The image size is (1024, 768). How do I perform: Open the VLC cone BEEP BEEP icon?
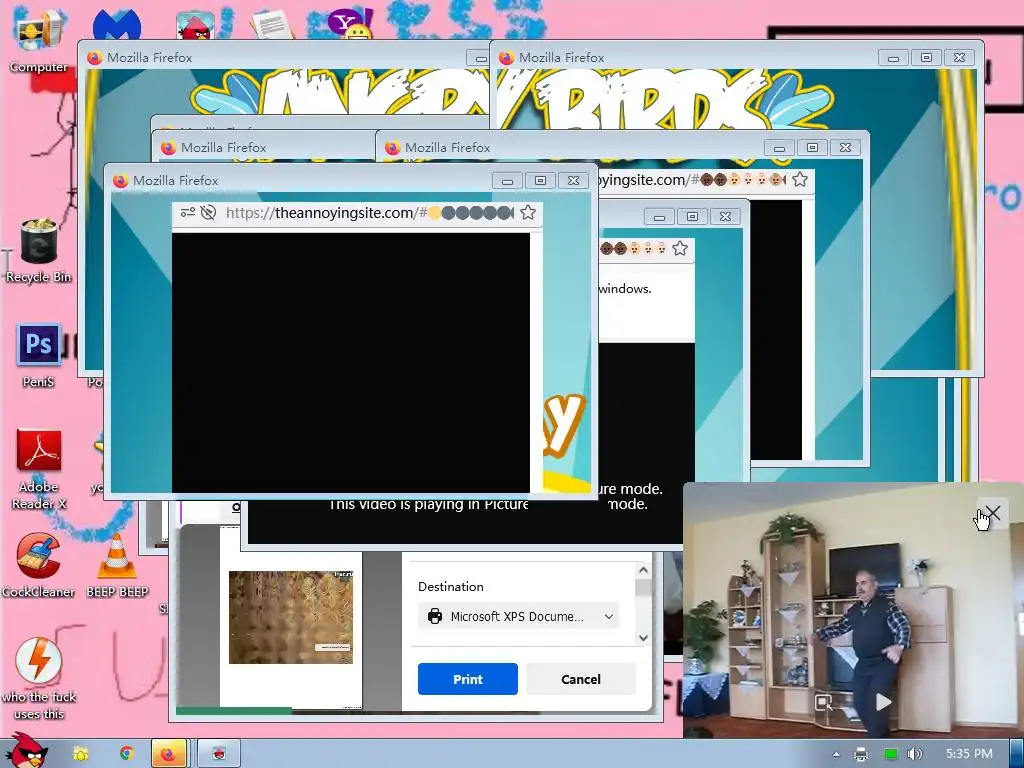point(117,564)
